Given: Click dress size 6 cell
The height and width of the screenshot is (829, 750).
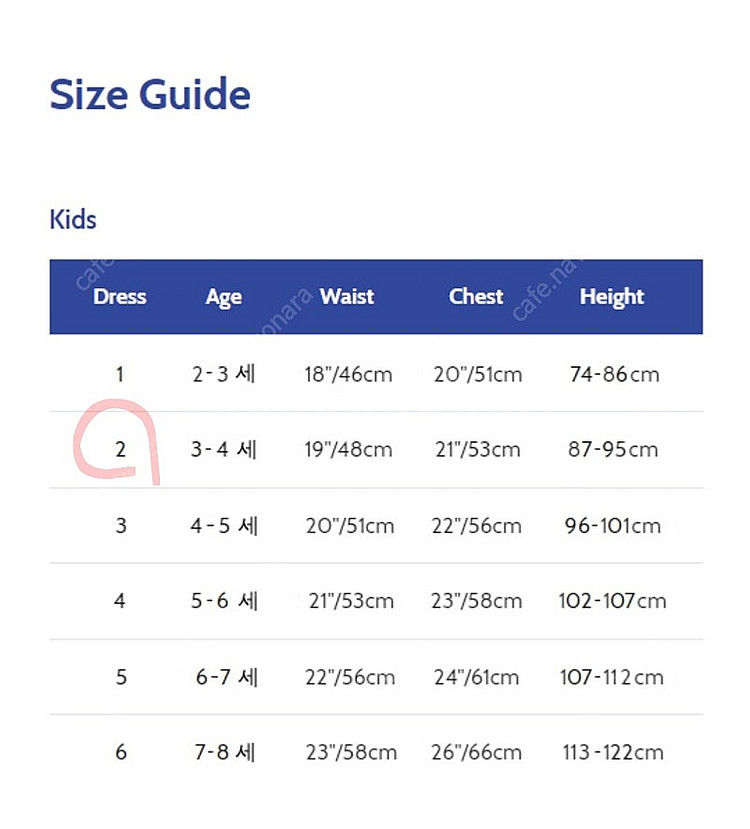Looking at the screenshot, I should coord(121,752).
